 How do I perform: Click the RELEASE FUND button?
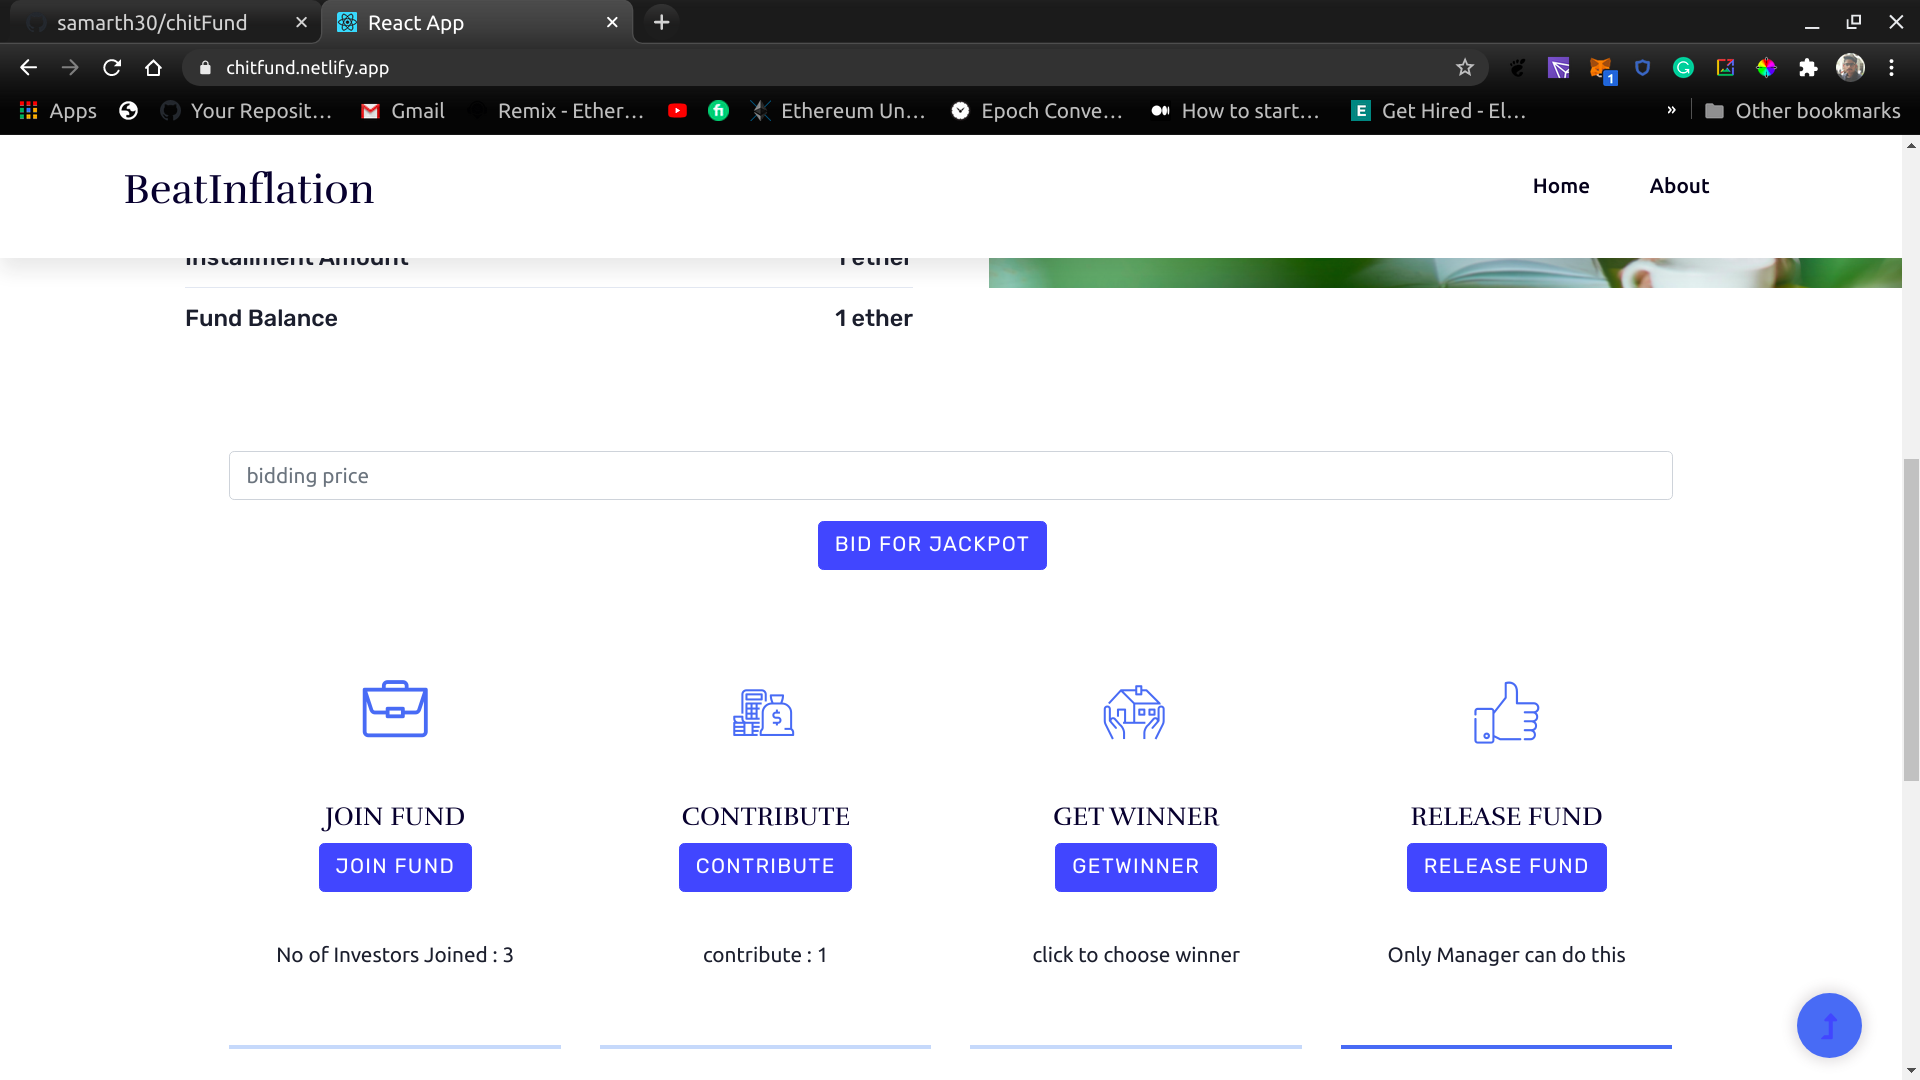[x=1506, y=867]
